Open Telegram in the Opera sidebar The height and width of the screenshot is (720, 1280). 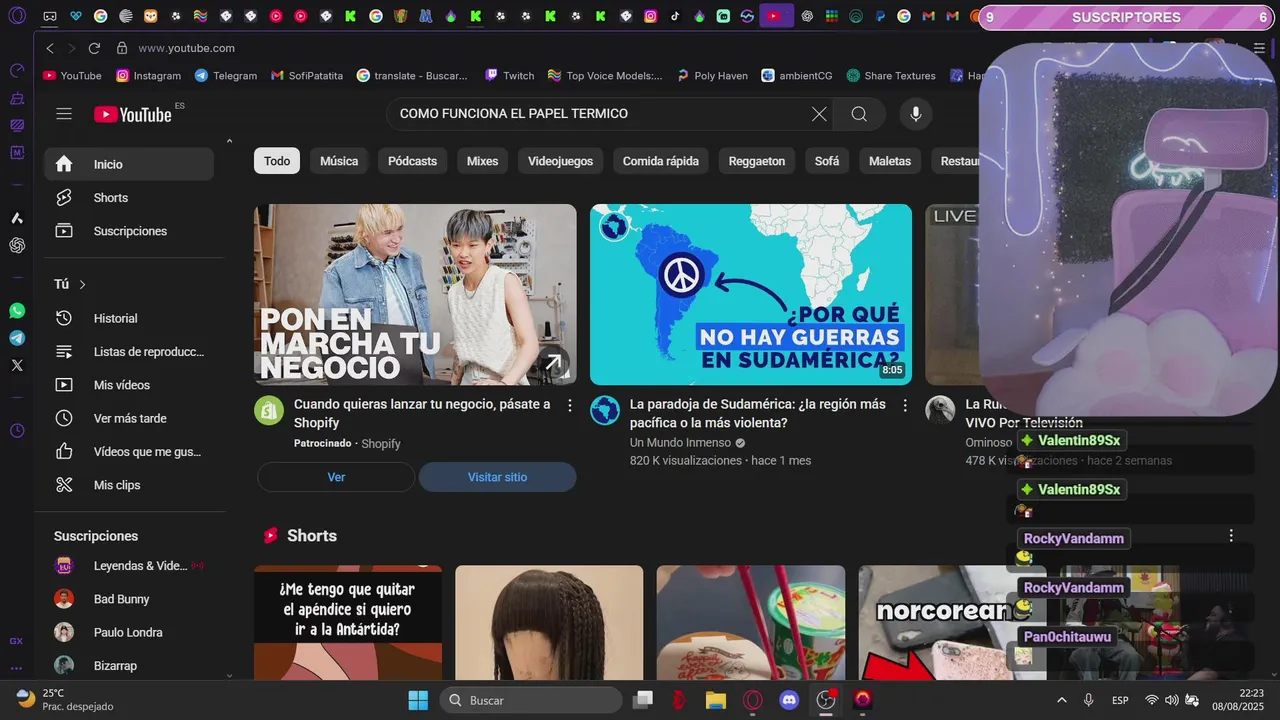[17, 338]
